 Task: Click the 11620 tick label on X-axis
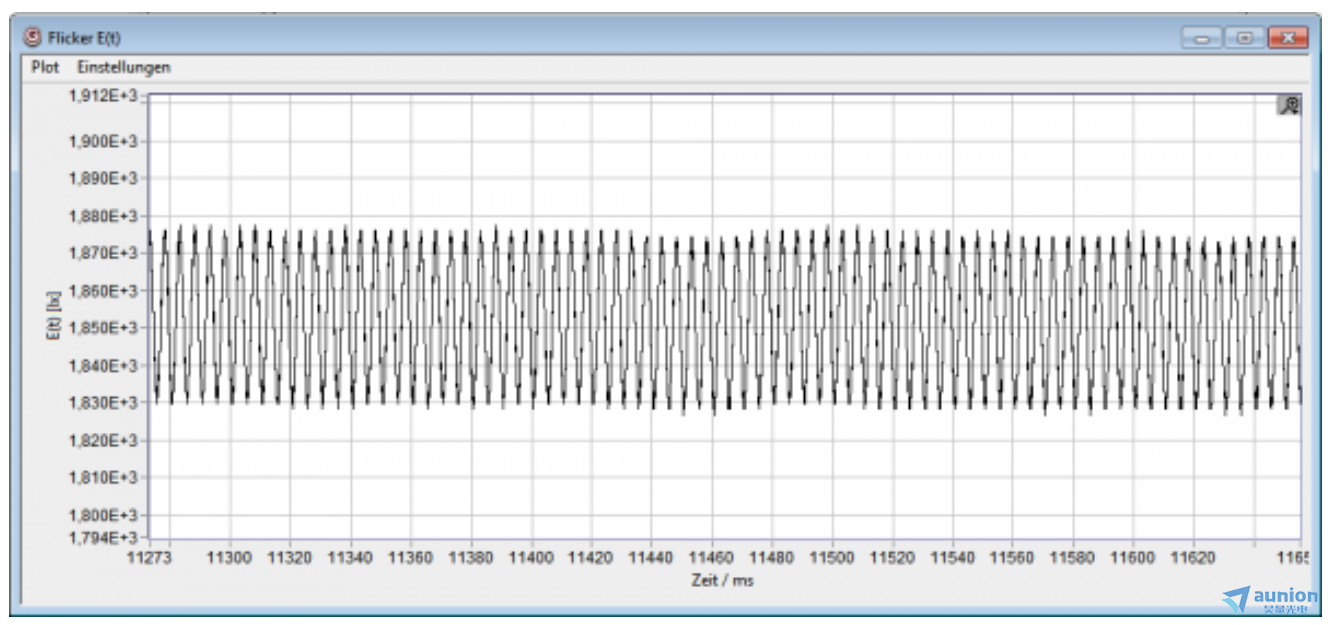1193,557
